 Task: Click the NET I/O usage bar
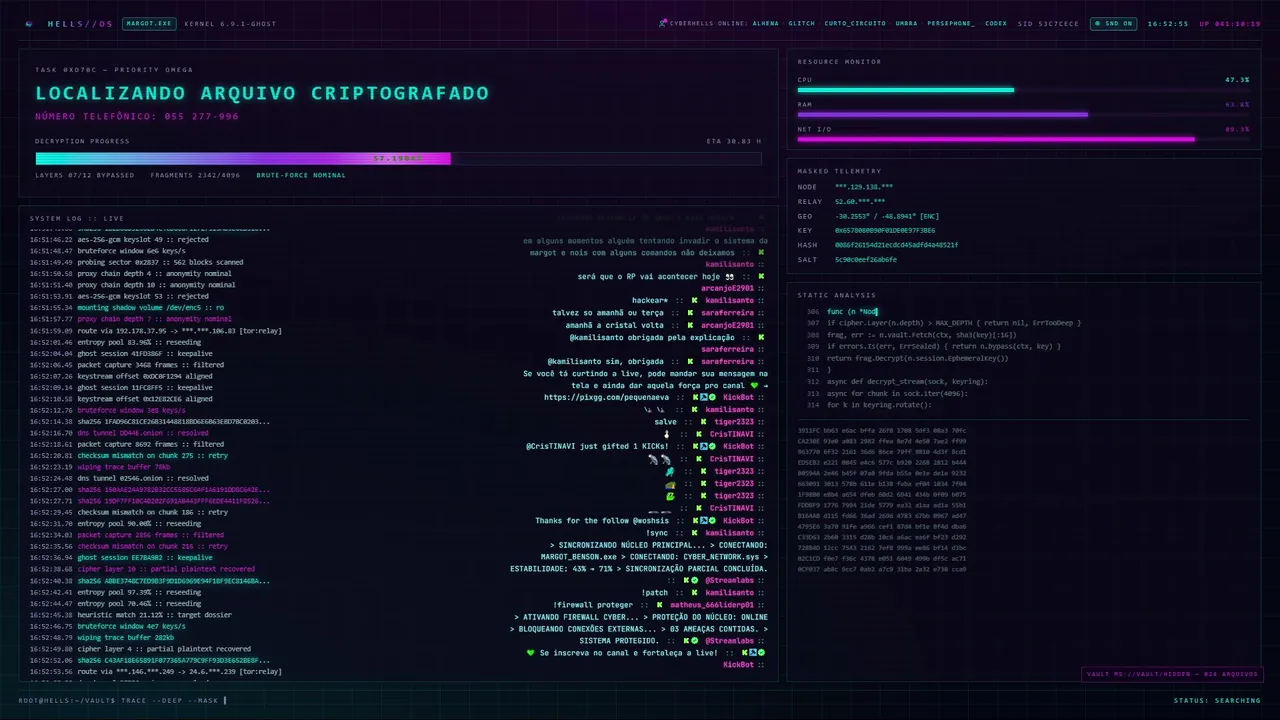click(x=1023, y=139)
